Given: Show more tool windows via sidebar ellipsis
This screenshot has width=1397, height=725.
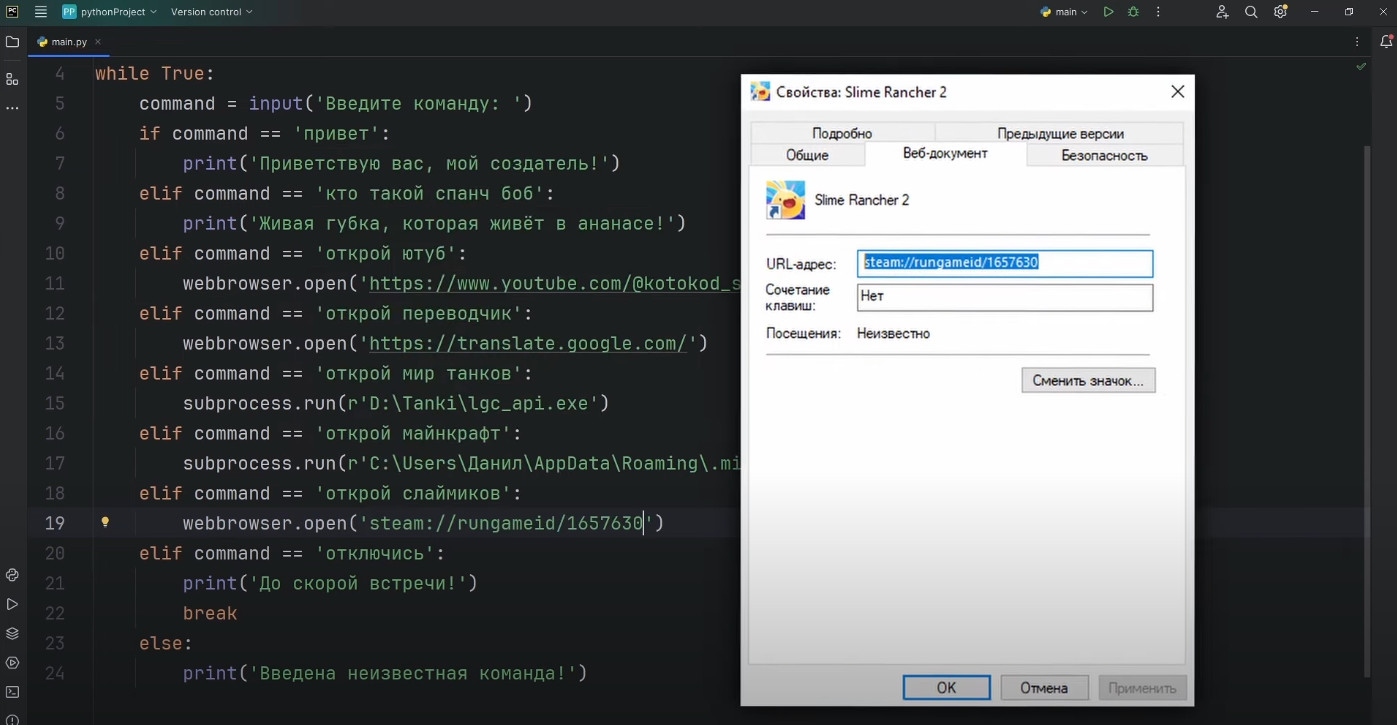Looking at the screenshot, I should tap(12, 107).
